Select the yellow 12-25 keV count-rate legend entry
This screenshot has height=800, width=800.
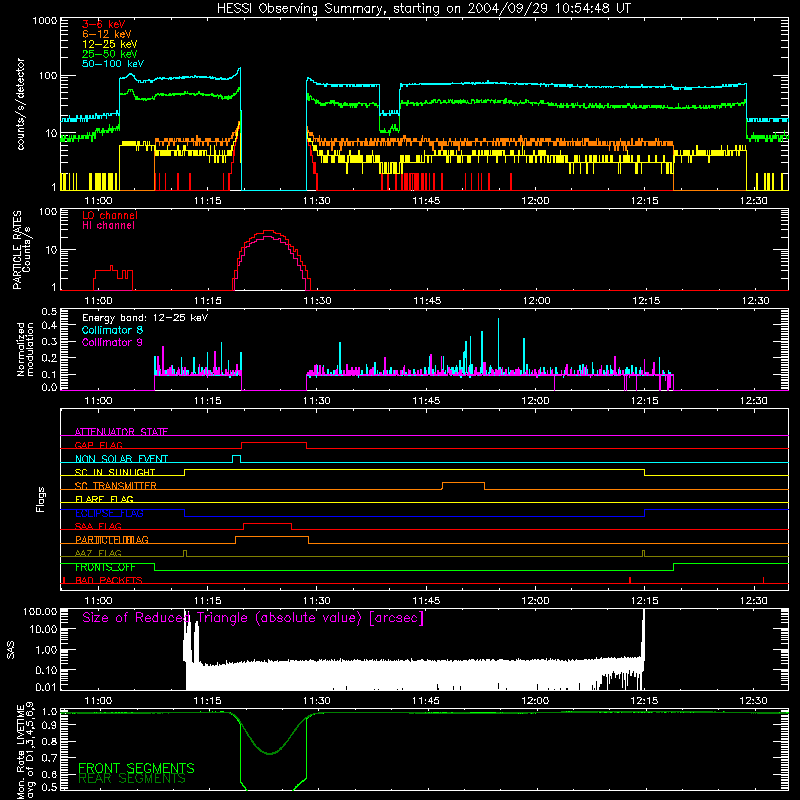(x=109, y=44)
